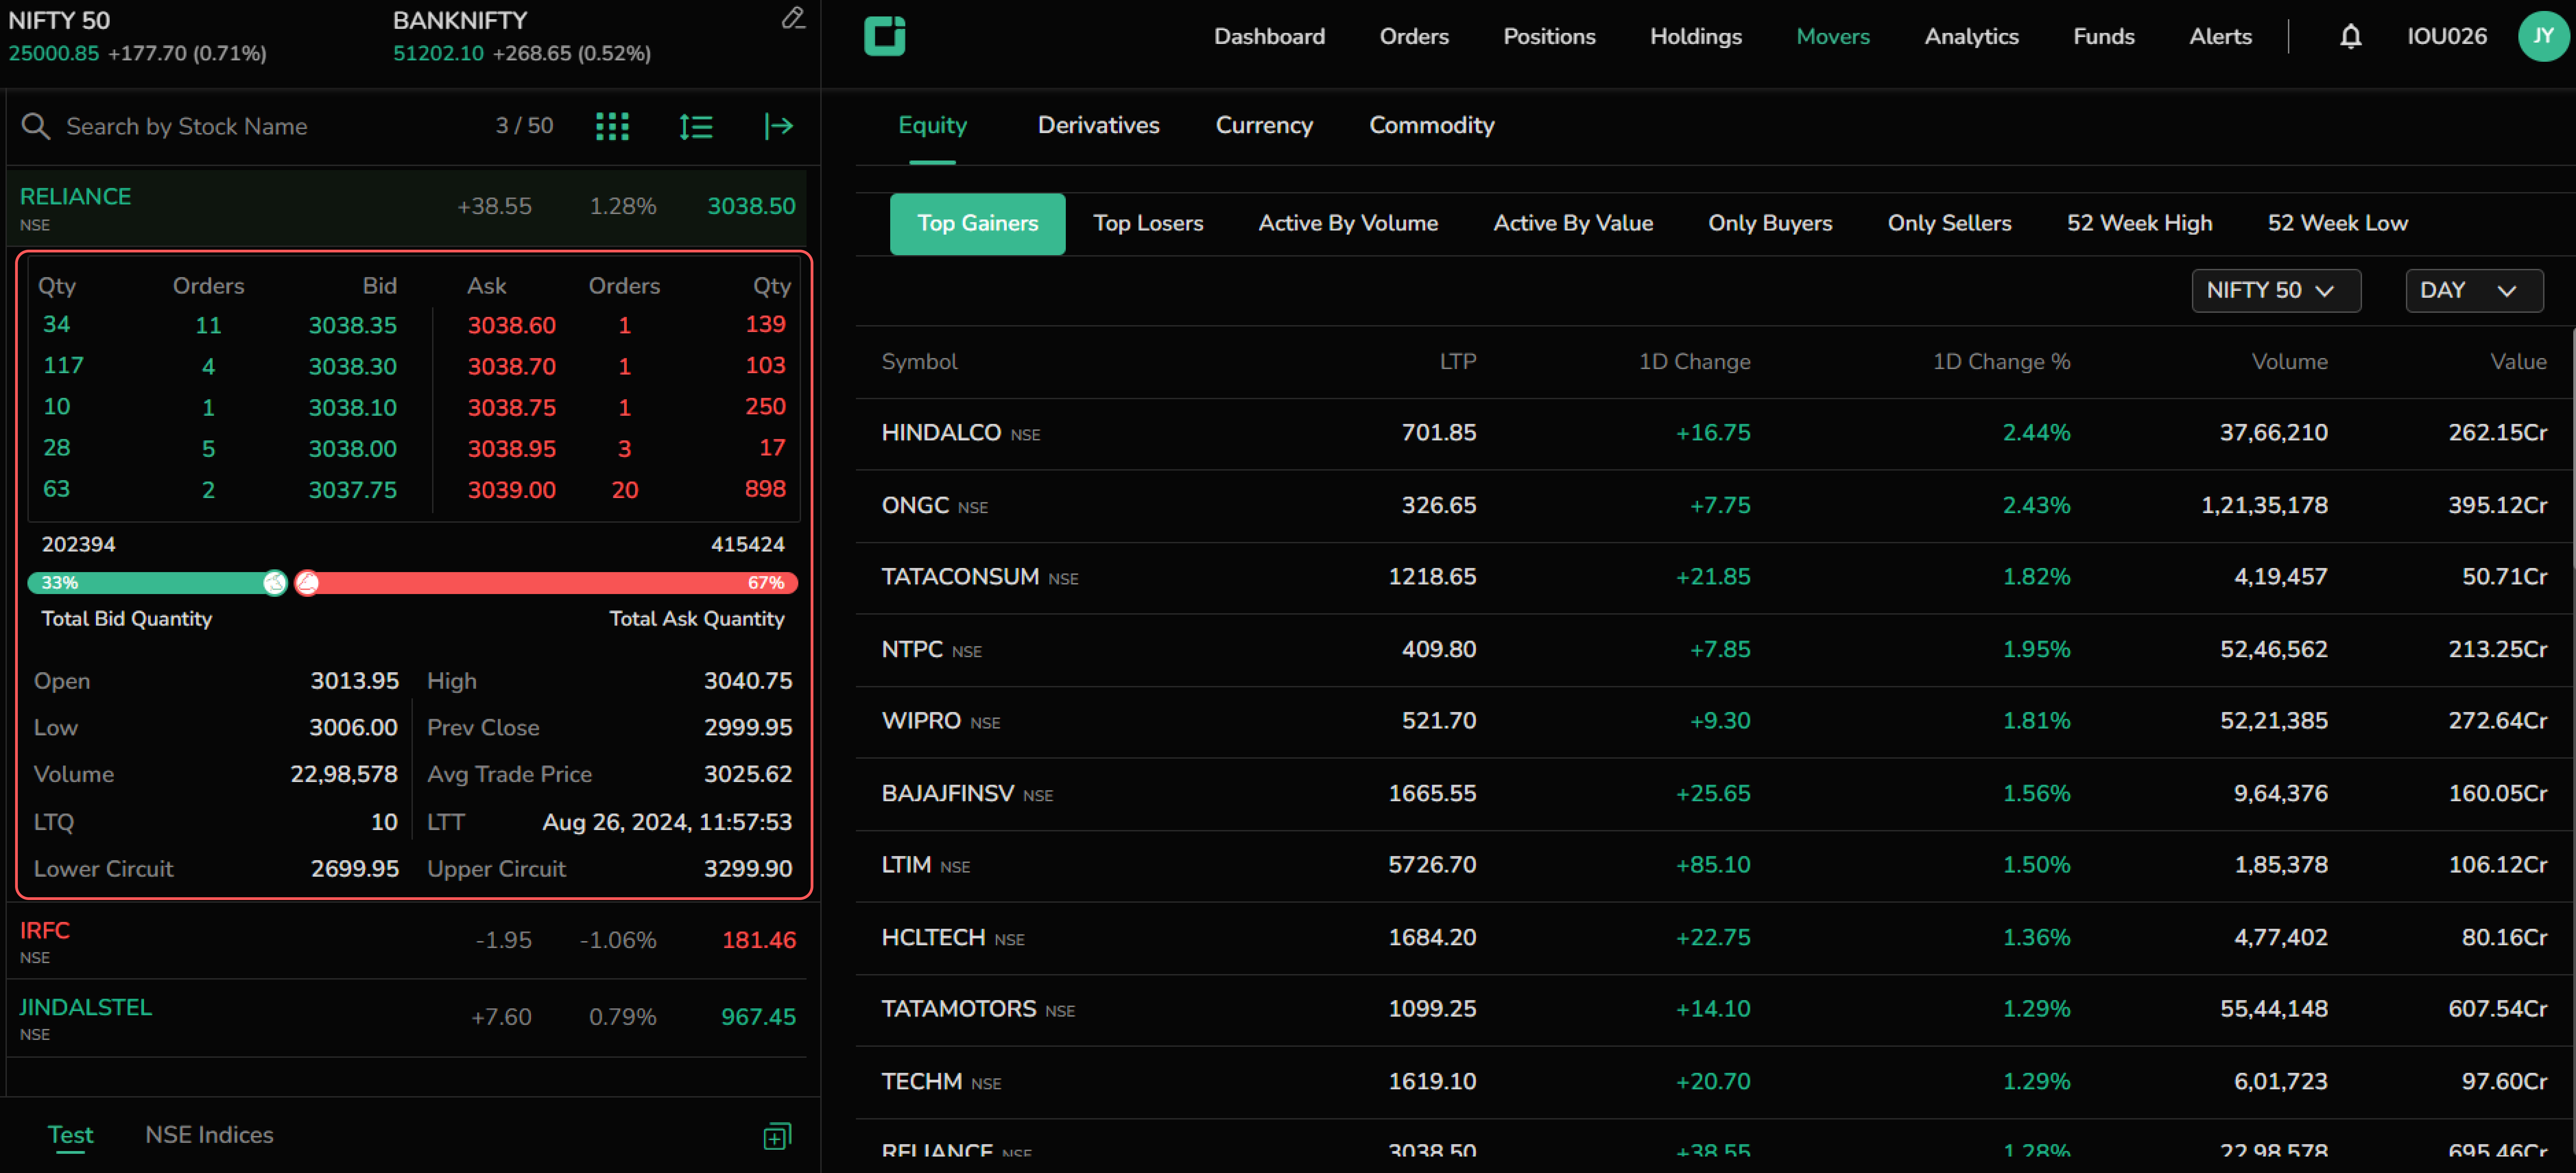Image resolution: width=2576 pixels, height=1173 pixels.
Task: Show Active By Value stocks
Action: tap(1573, 224)
